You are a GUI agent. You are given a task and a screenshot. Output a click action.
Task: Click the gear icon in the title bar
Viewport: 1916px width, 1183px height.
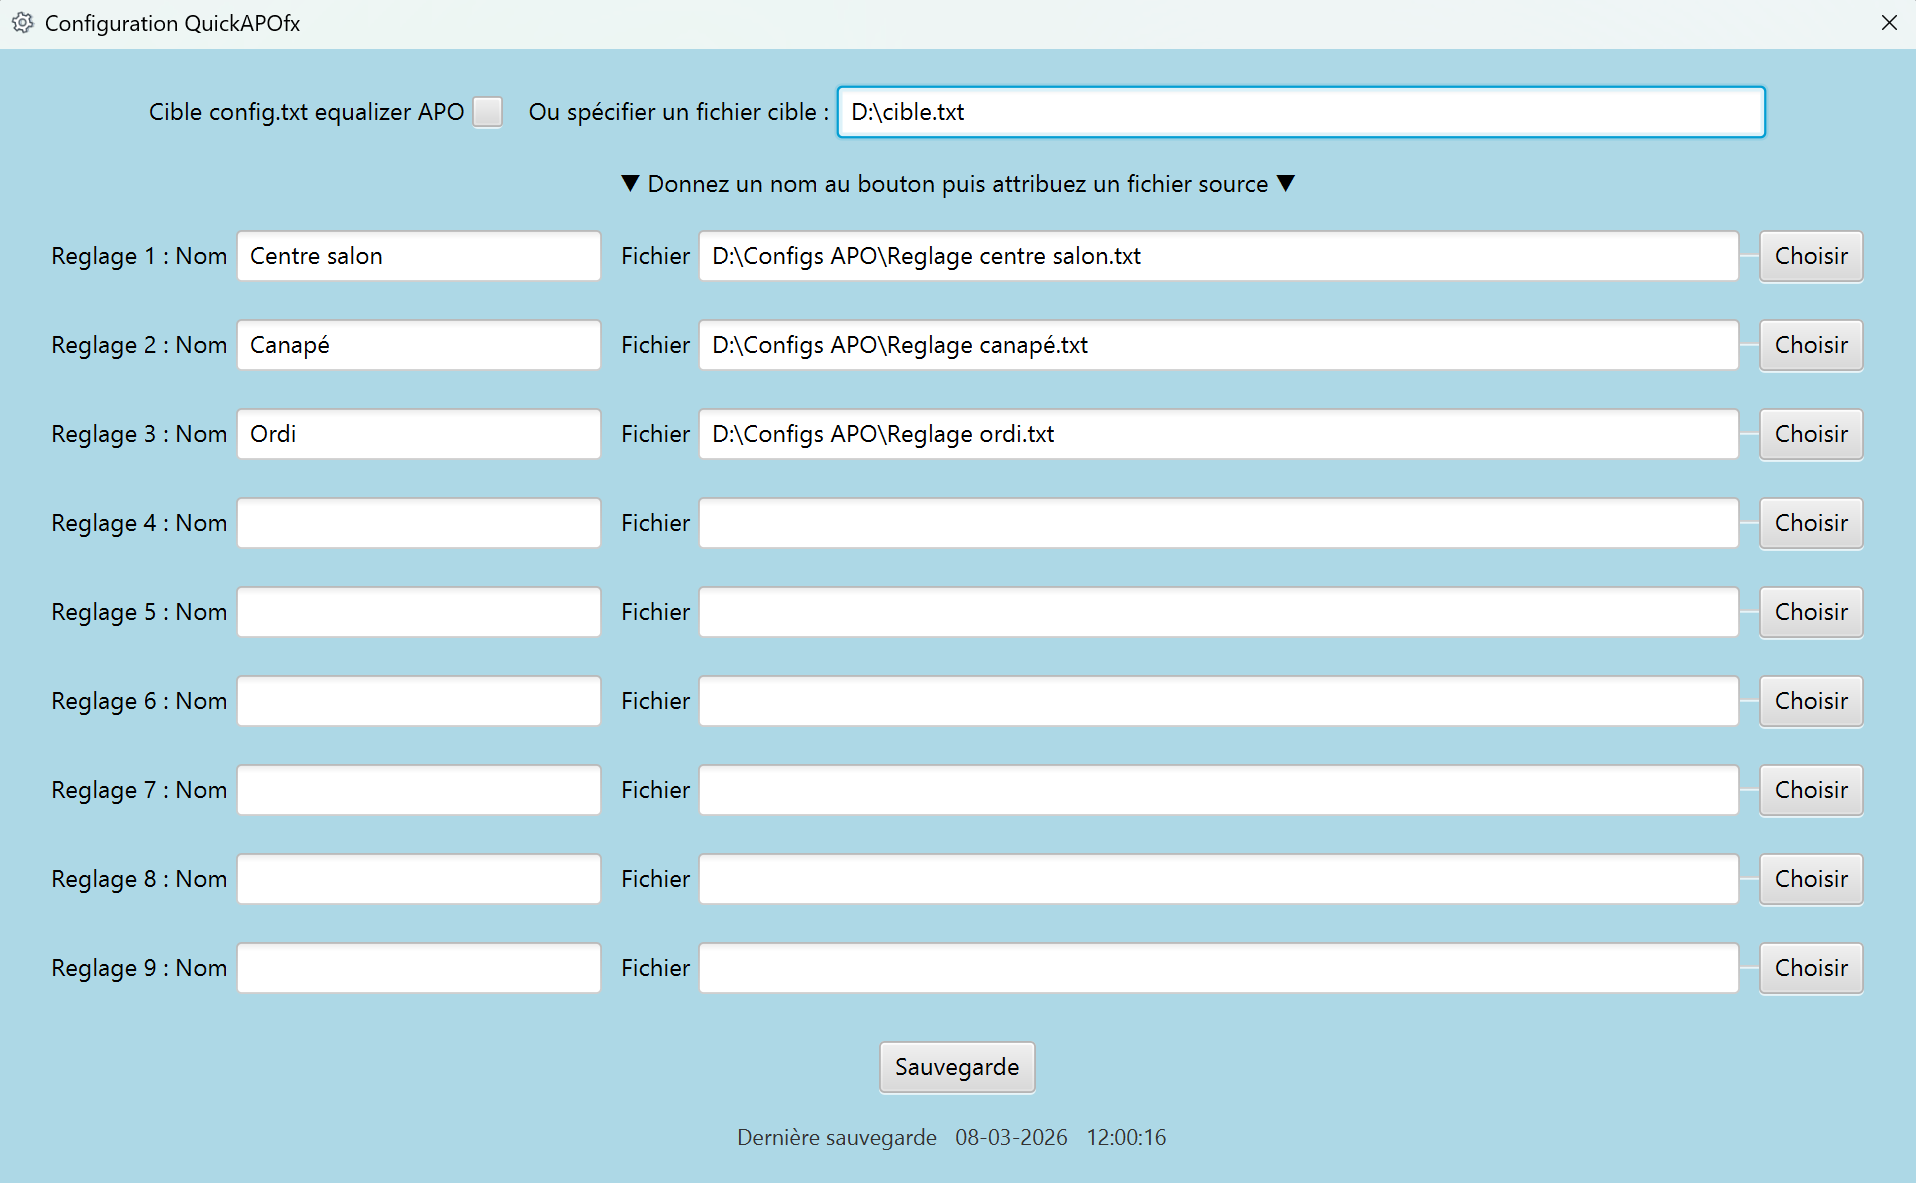(23, 23)
